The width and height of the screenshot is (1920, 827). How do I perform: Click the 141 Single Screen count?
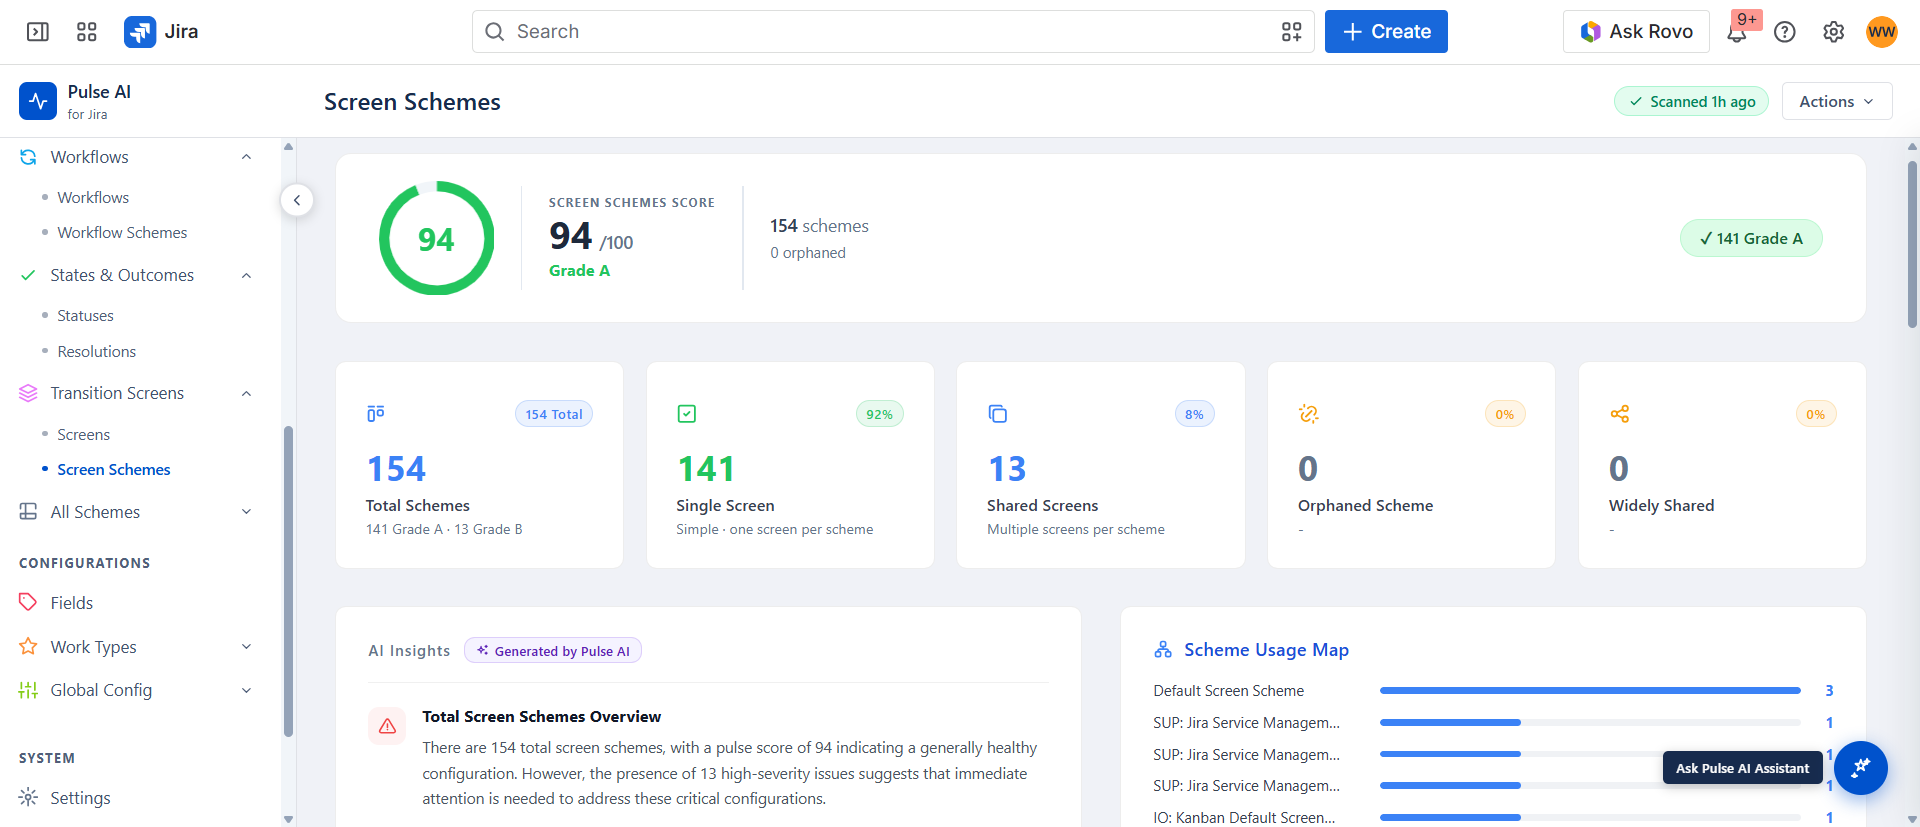tap(706, 469)
